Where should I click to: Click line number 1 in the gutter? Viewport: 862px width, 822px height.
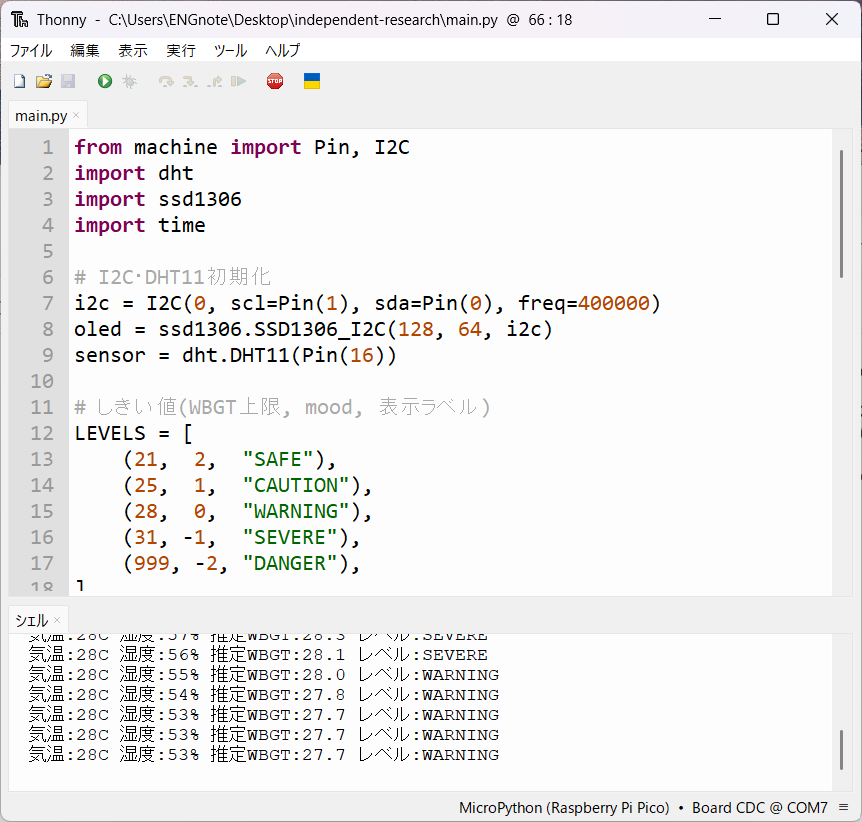click(x=48, y=147)
